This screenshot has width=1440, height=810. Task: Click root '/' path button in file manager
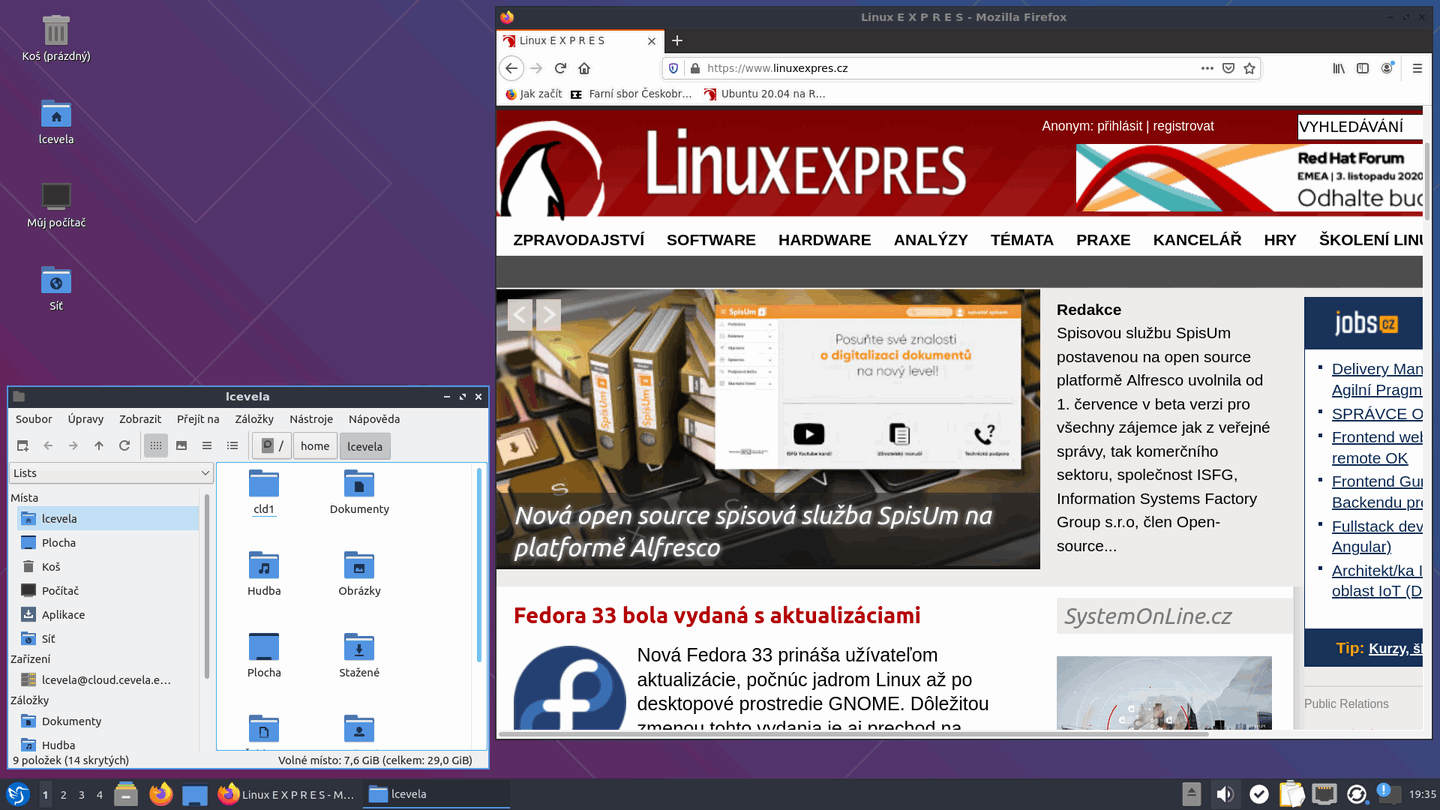point(272,446)
